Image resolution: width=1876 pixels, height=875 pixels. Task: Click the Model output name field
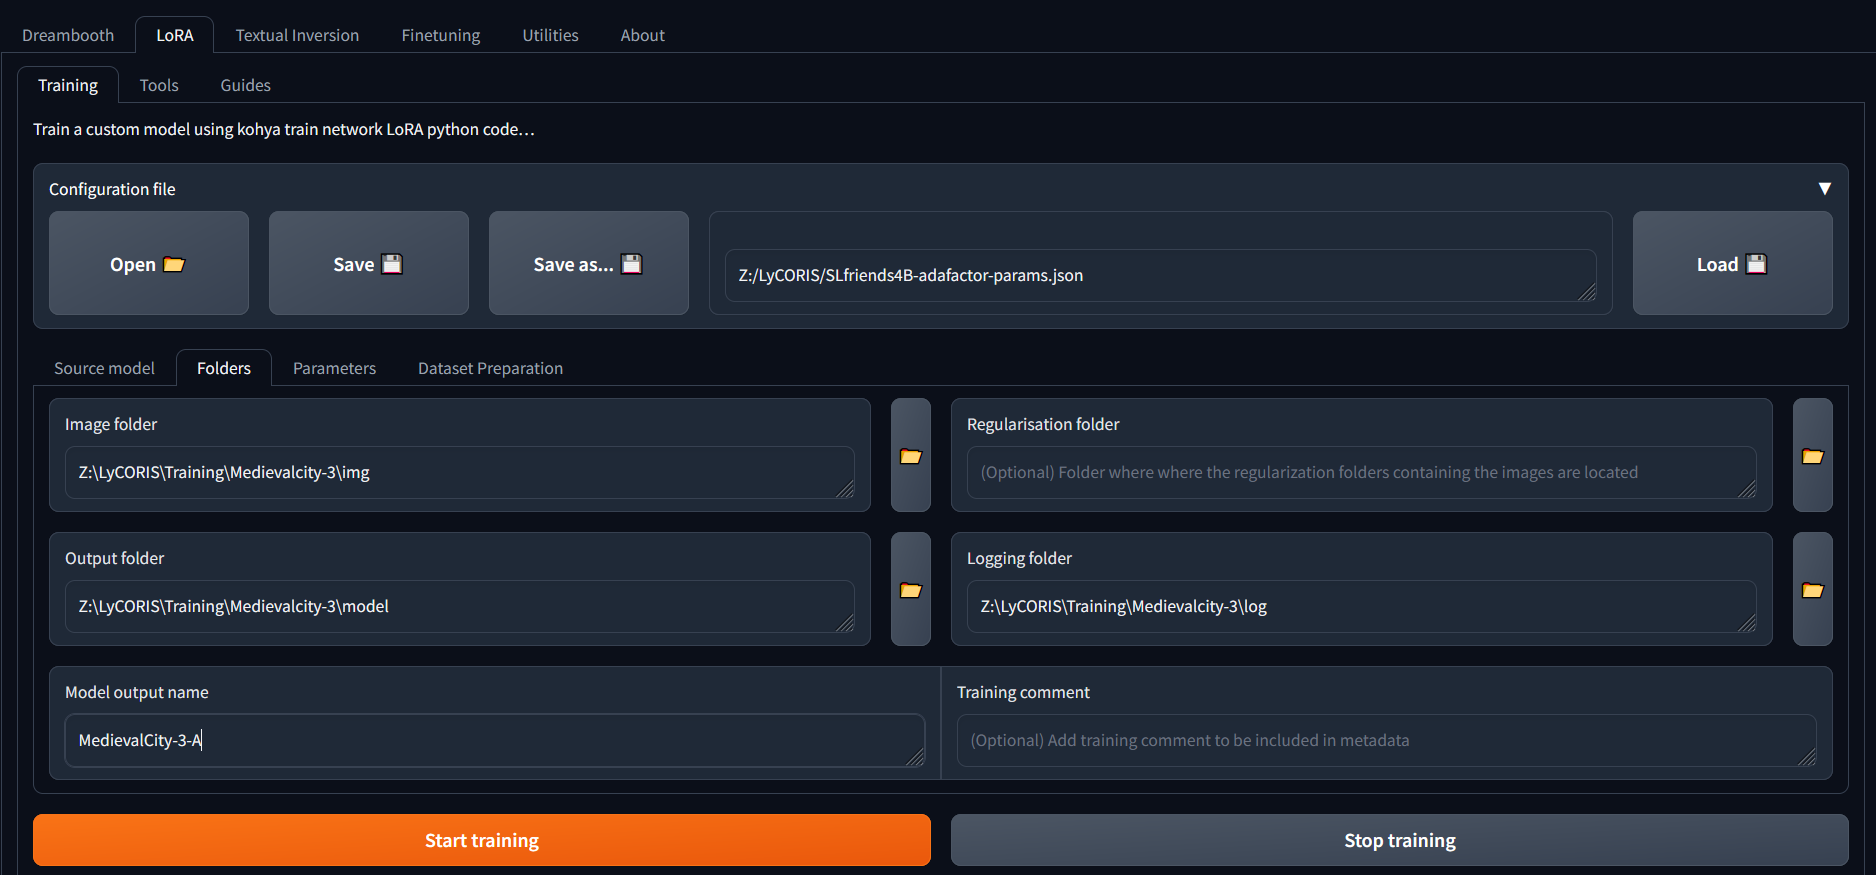[x=494, y=740]
